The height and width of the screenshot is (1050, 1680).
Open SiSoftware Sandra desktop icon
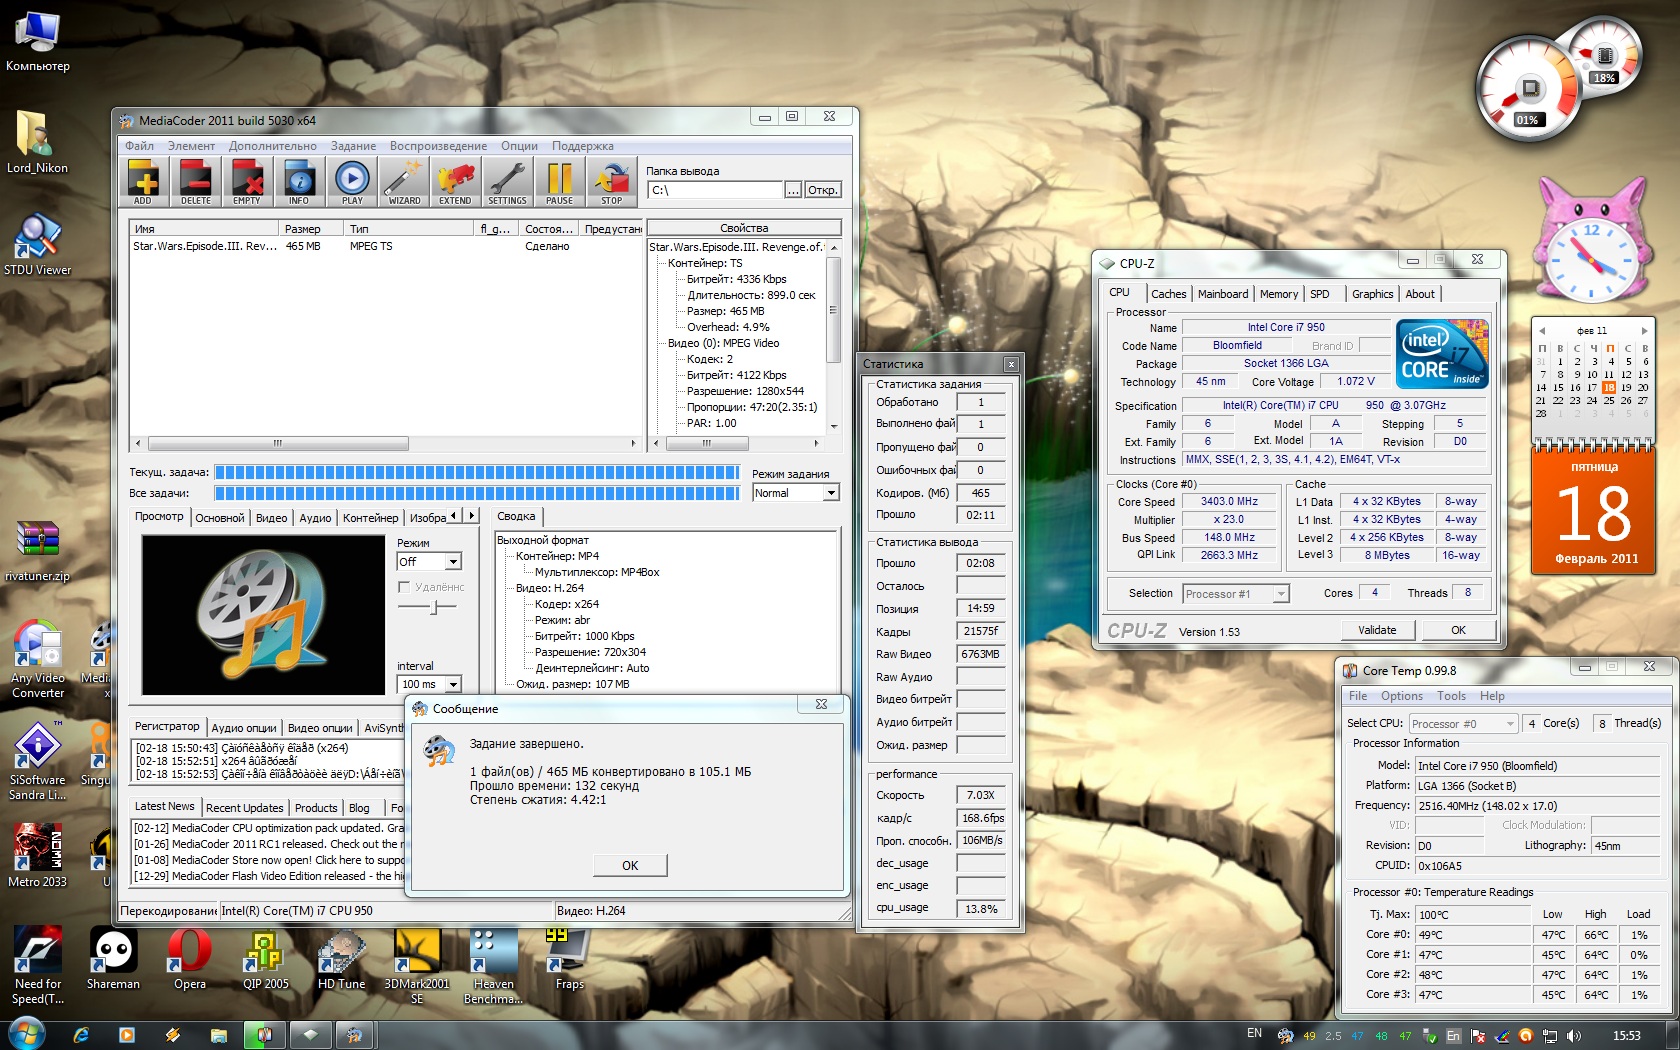38,760
